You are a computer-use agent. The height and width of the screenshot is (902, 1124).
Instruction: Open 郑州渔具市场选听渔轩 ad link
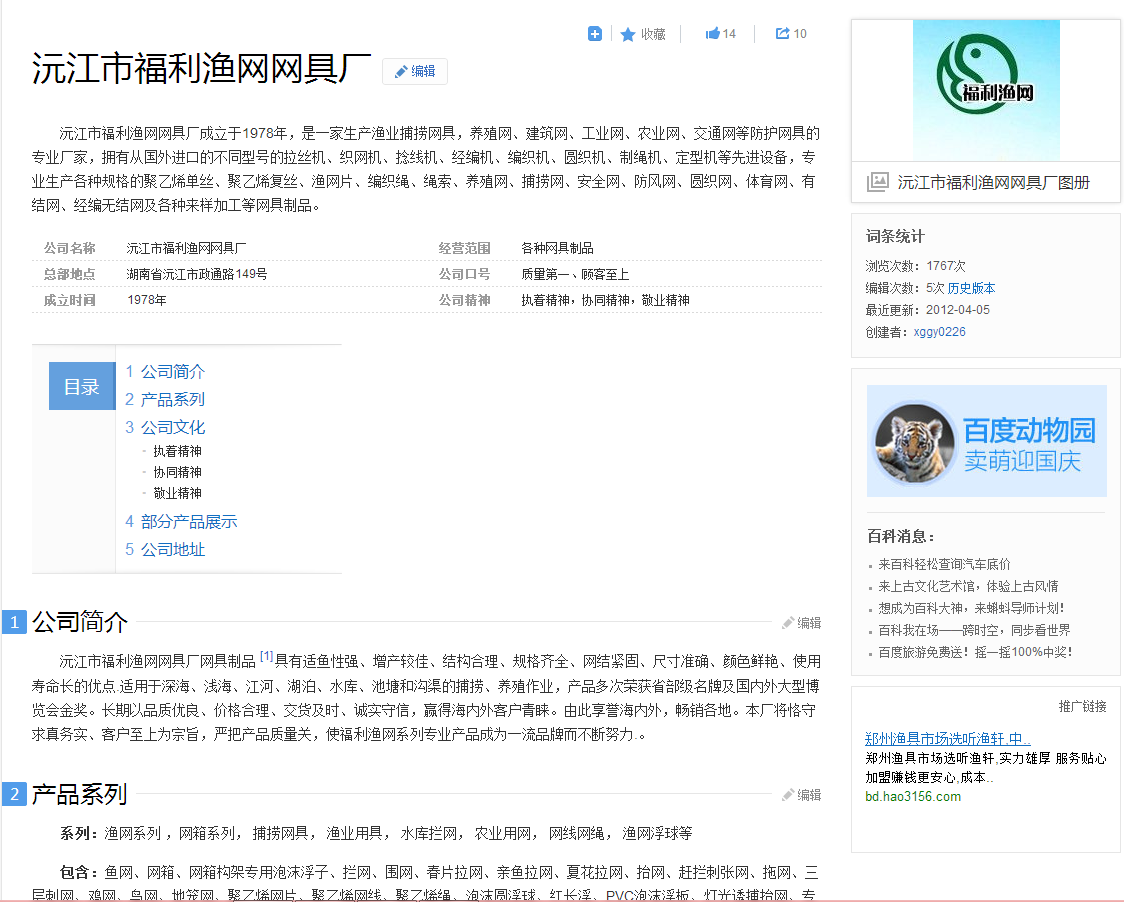coord(948,739)
